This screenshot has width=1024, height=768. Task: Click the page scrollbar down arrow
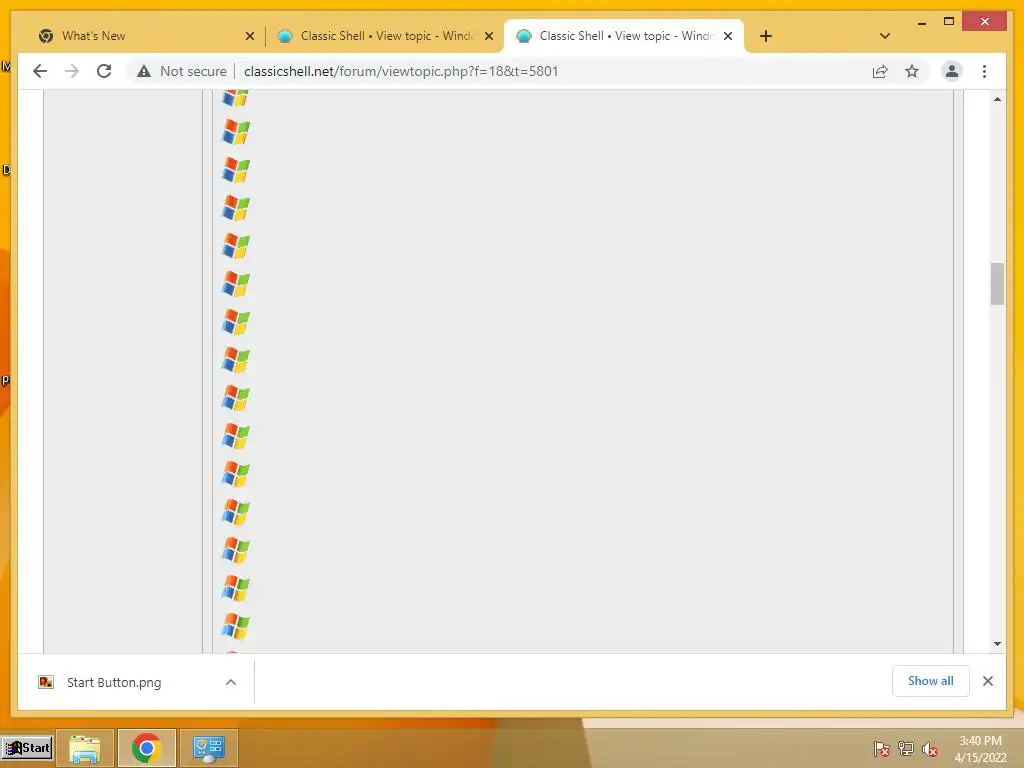(x=997, y=644)
